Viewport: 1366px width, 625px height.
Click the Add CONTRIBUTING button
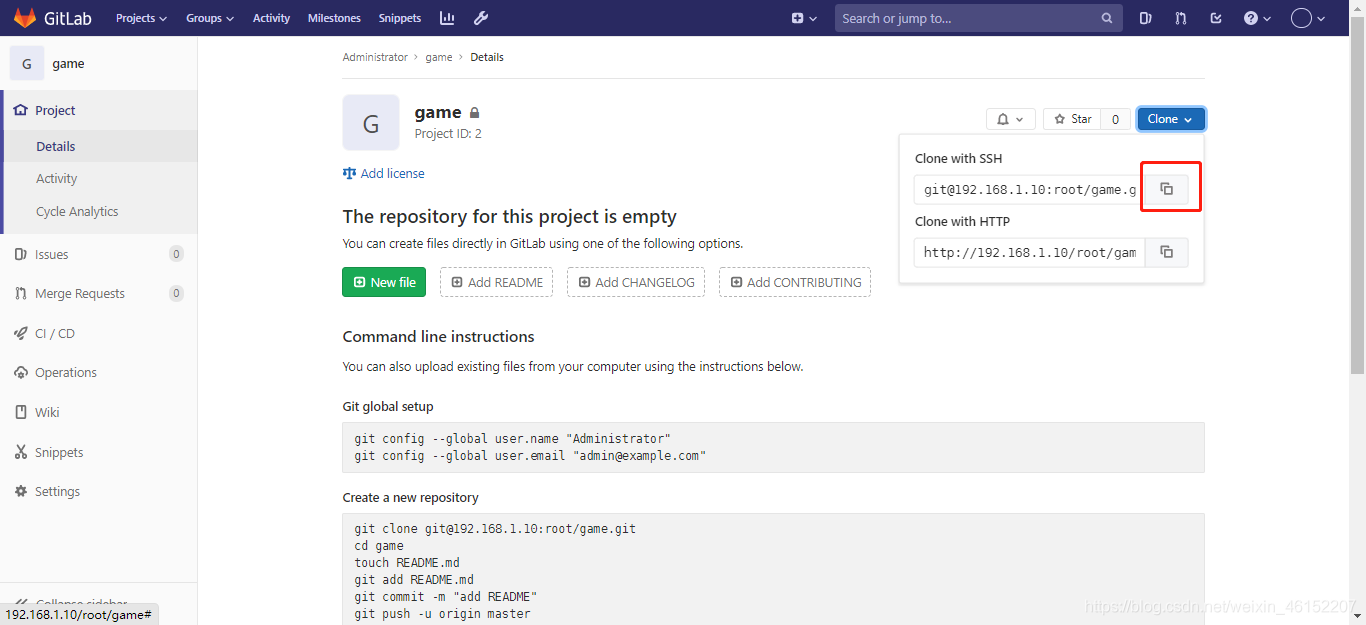click(795, 282)
